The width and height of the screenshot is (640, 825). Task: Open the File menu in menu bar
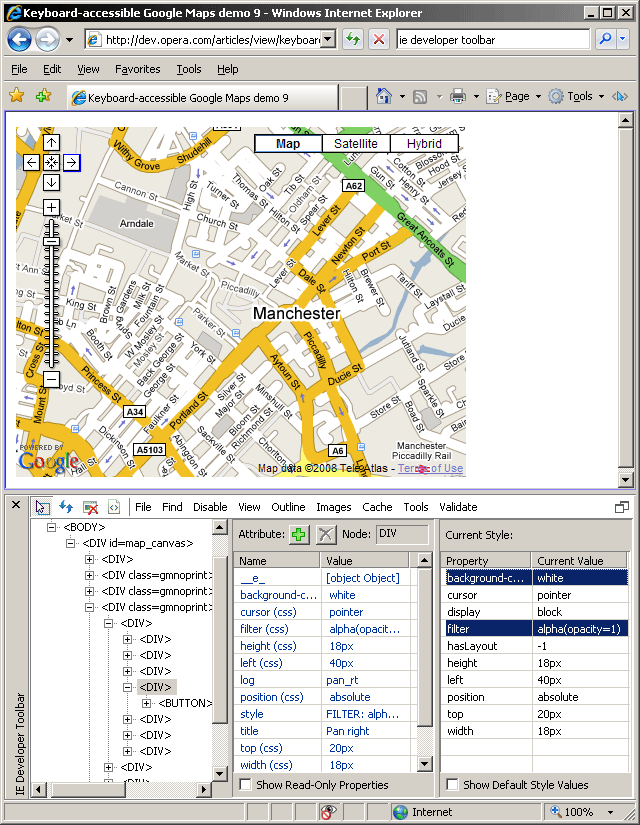click(19, 69)
